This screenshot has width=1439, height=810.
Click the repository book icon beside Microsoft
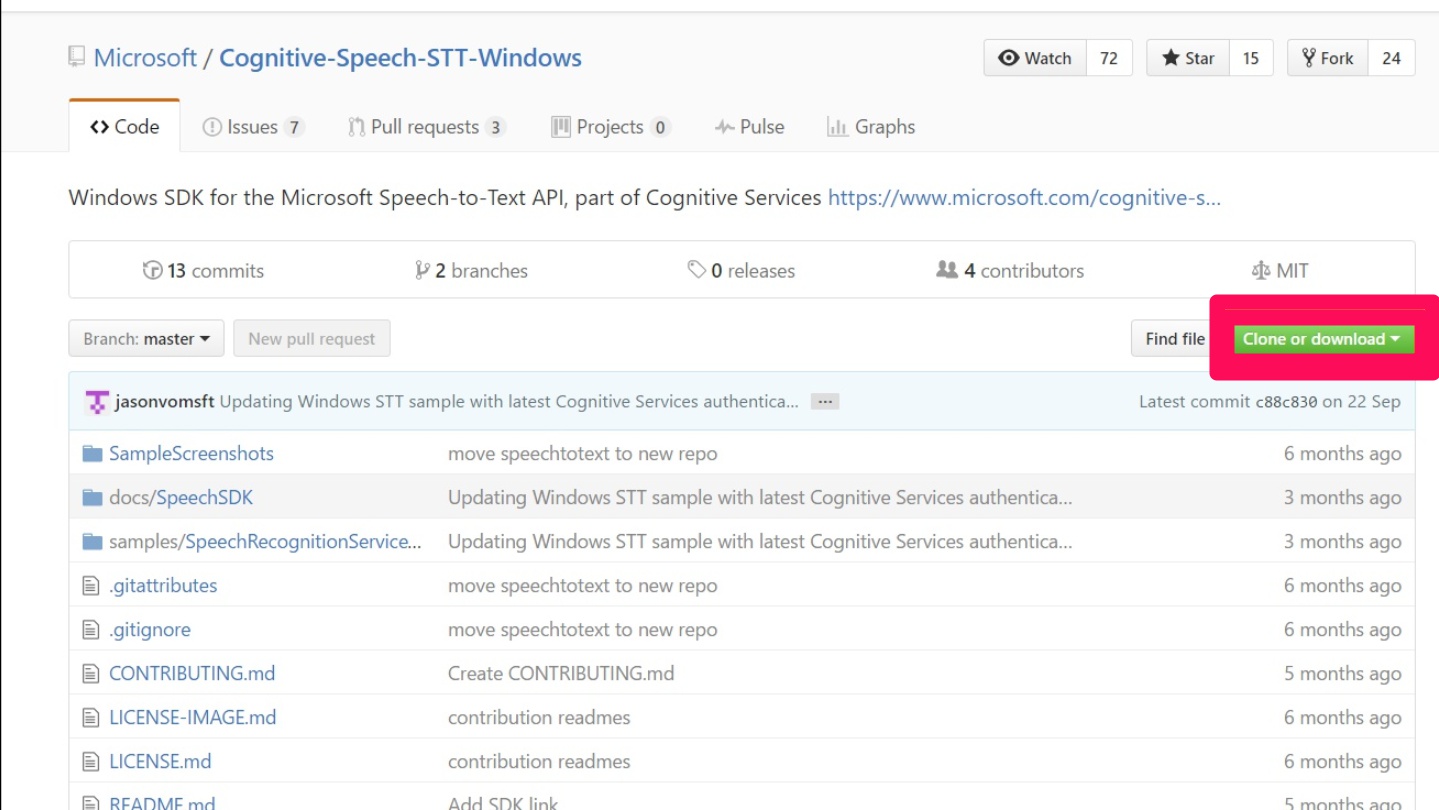pyautogui.click(x=77, y=57)
